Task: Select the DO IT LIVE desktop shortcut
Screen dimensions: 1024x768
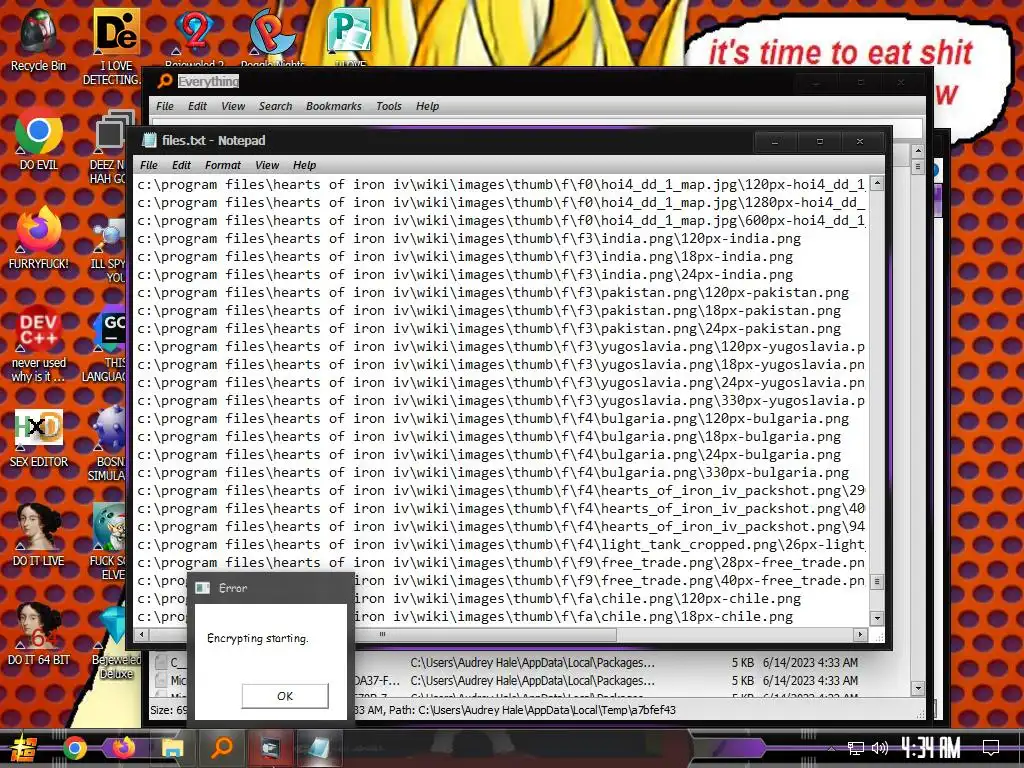Action: (x=38, y=536)
